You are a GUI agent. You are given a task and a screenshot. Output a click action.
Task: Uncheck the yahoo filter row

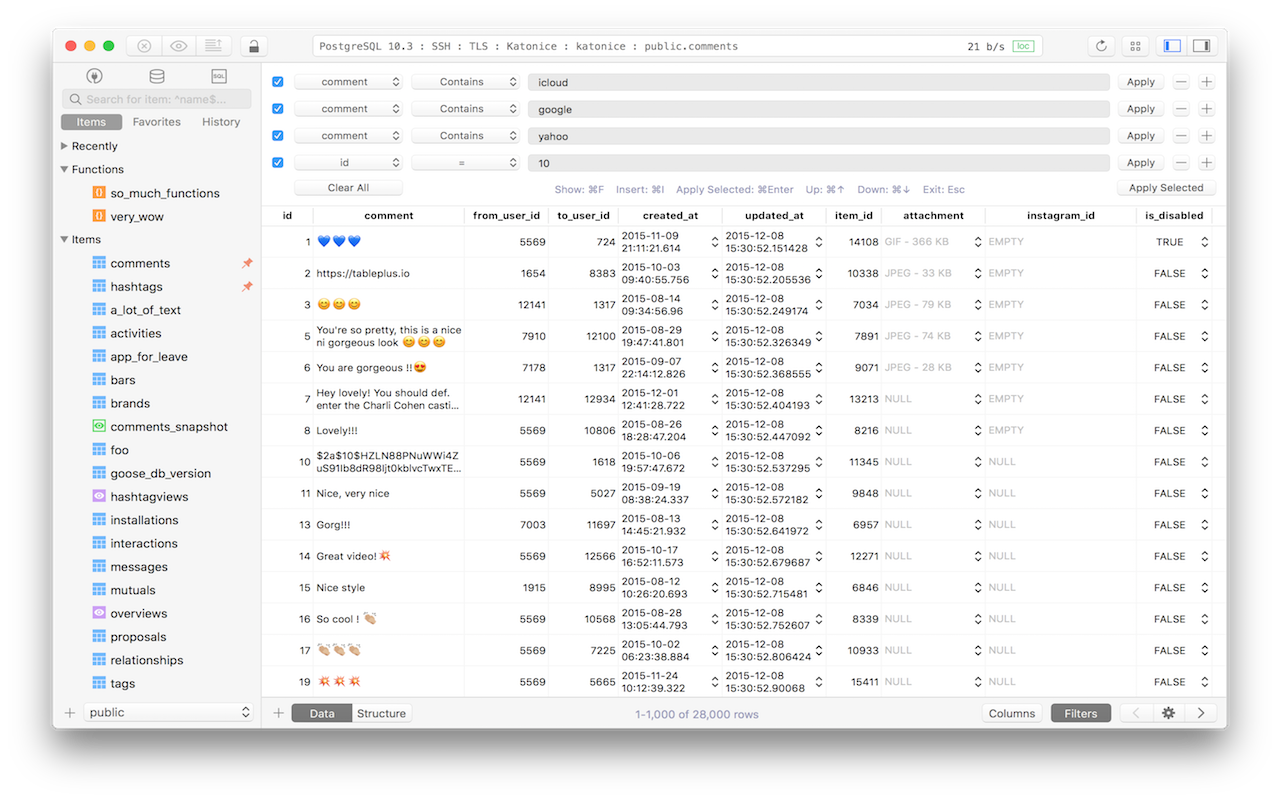pyautogui.click(x=277, y=135)
